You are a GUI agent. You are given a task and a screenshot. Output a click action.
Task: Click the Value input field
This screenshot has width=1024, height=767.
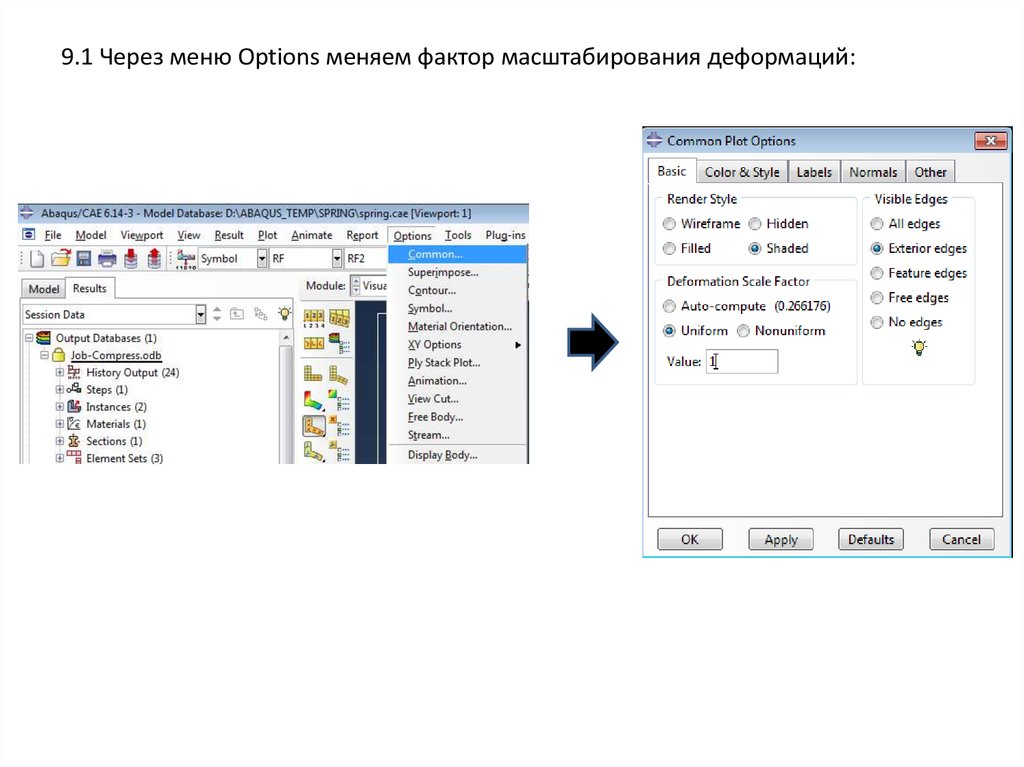(x=742, y=361)
